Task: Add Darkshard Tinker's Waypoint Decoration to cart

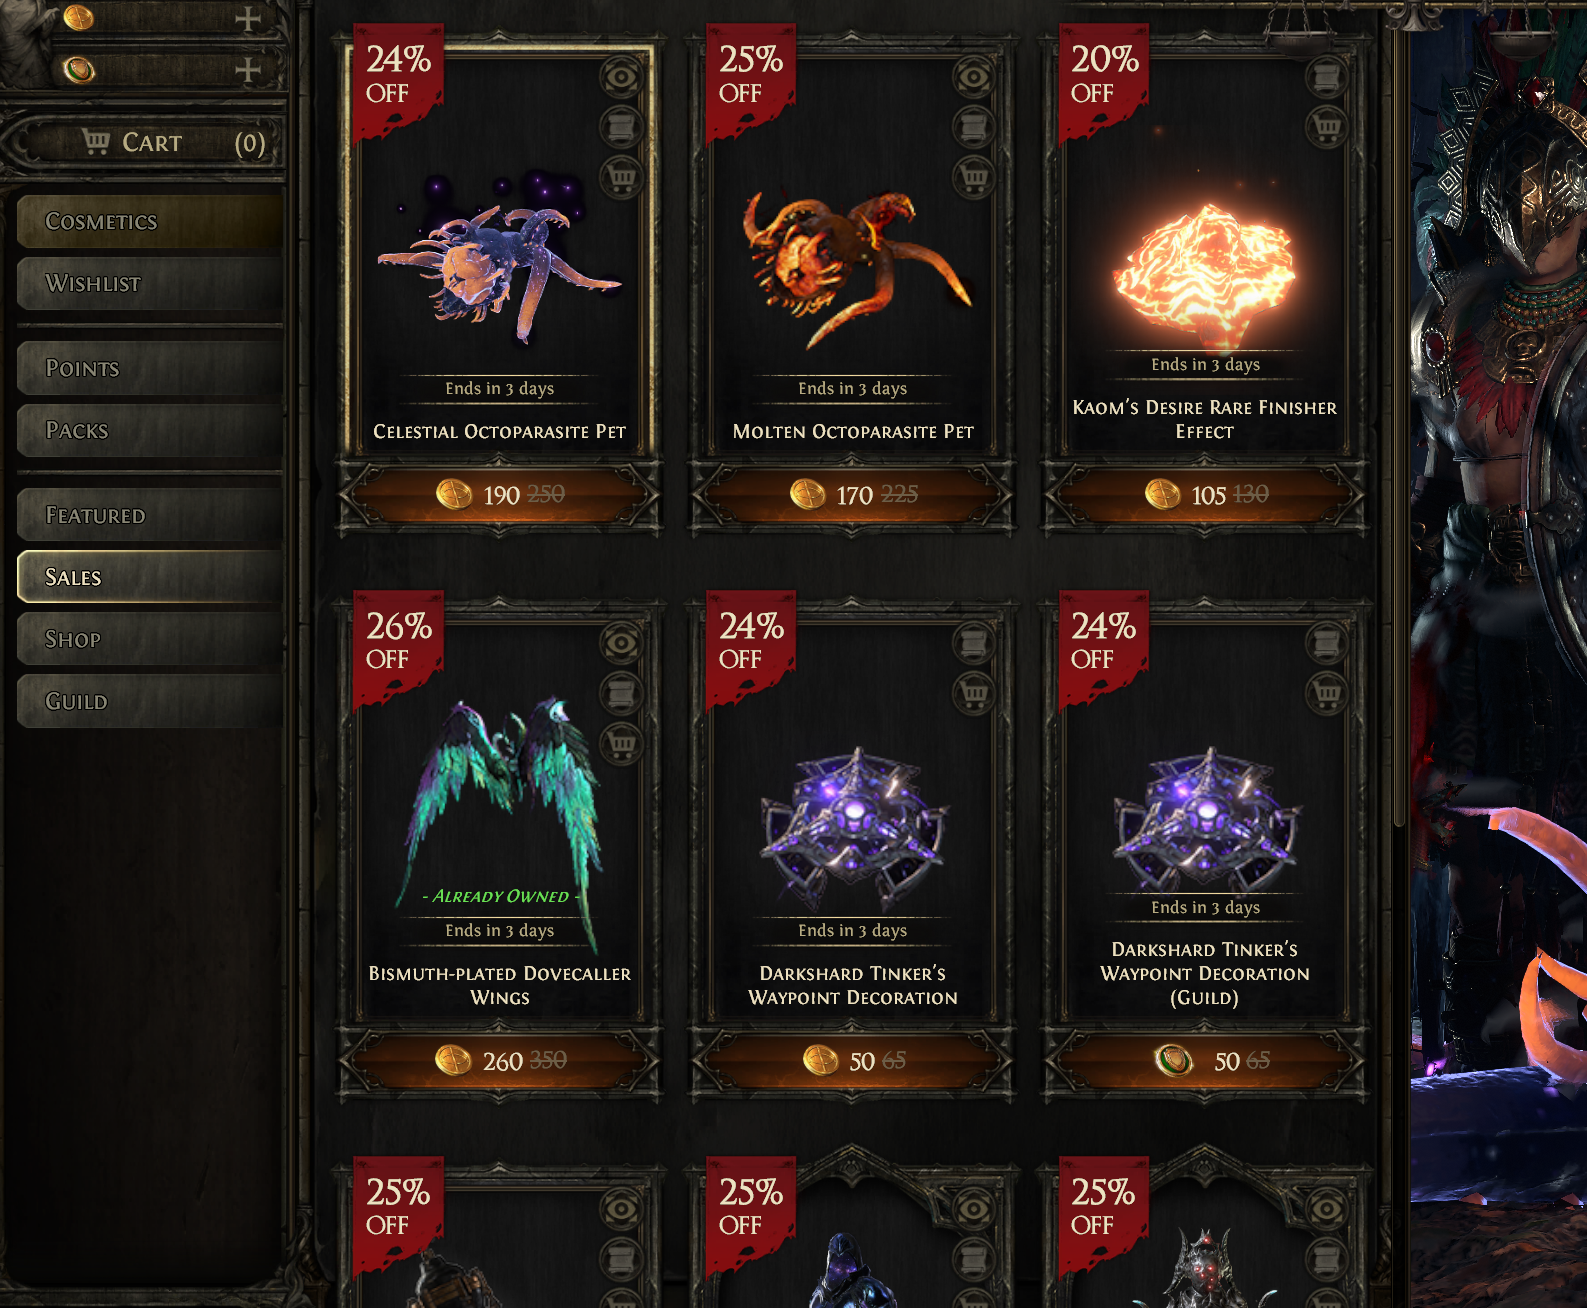Action: [x=974, y=693]
